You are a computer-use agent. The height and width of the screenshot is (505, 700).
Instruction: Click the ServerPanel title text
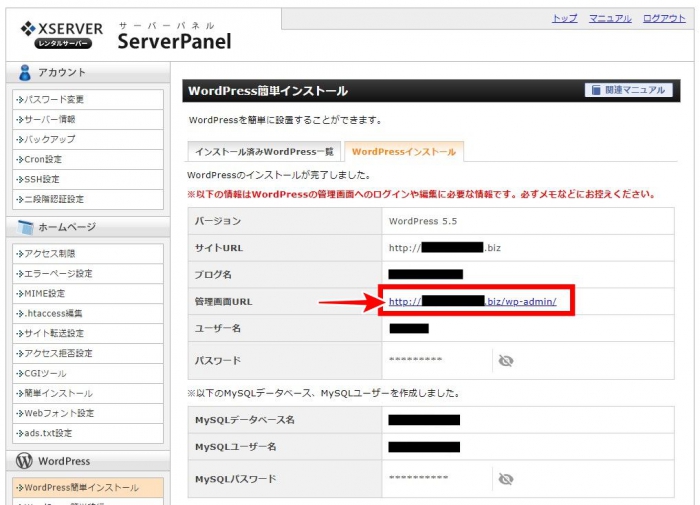pyautogui.click(x=175, y=42)
